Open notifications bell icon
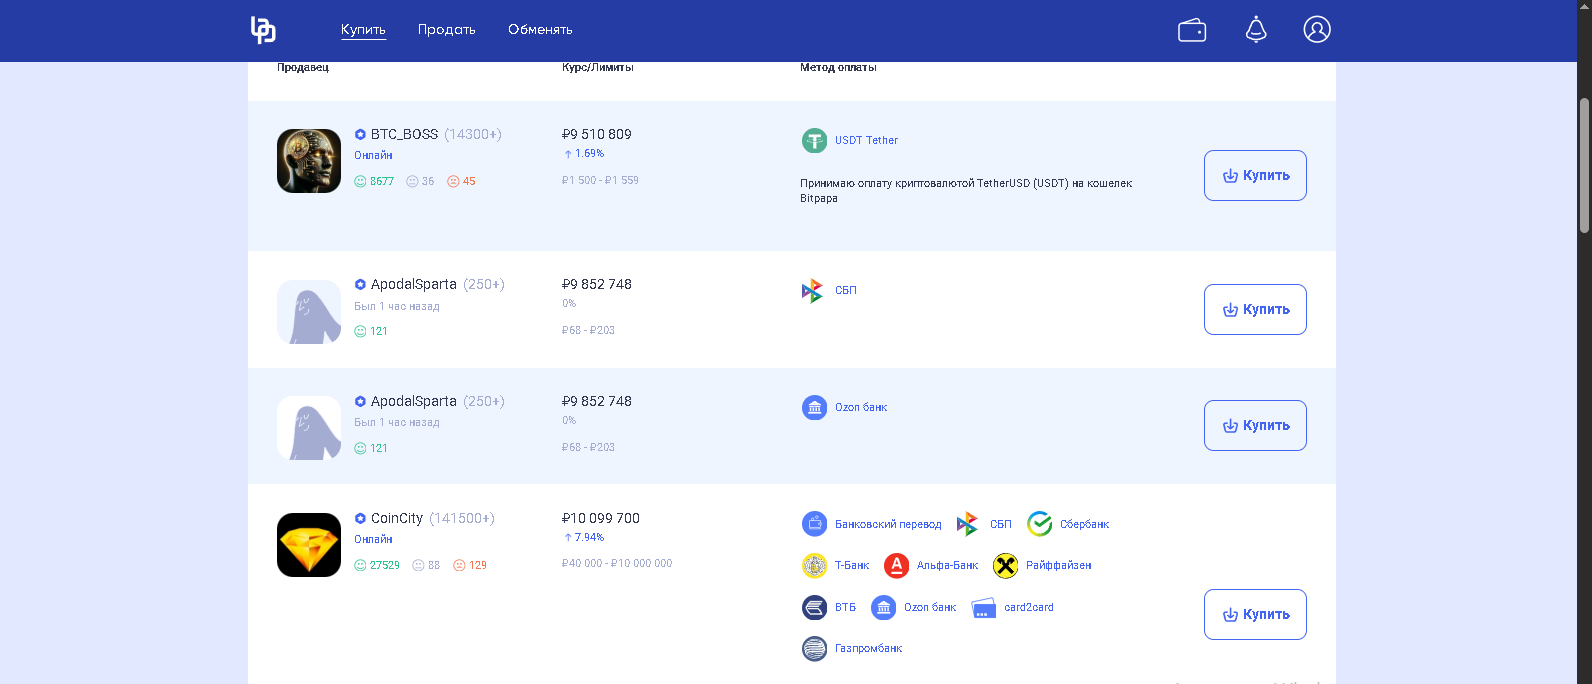 pos(1256,30)
